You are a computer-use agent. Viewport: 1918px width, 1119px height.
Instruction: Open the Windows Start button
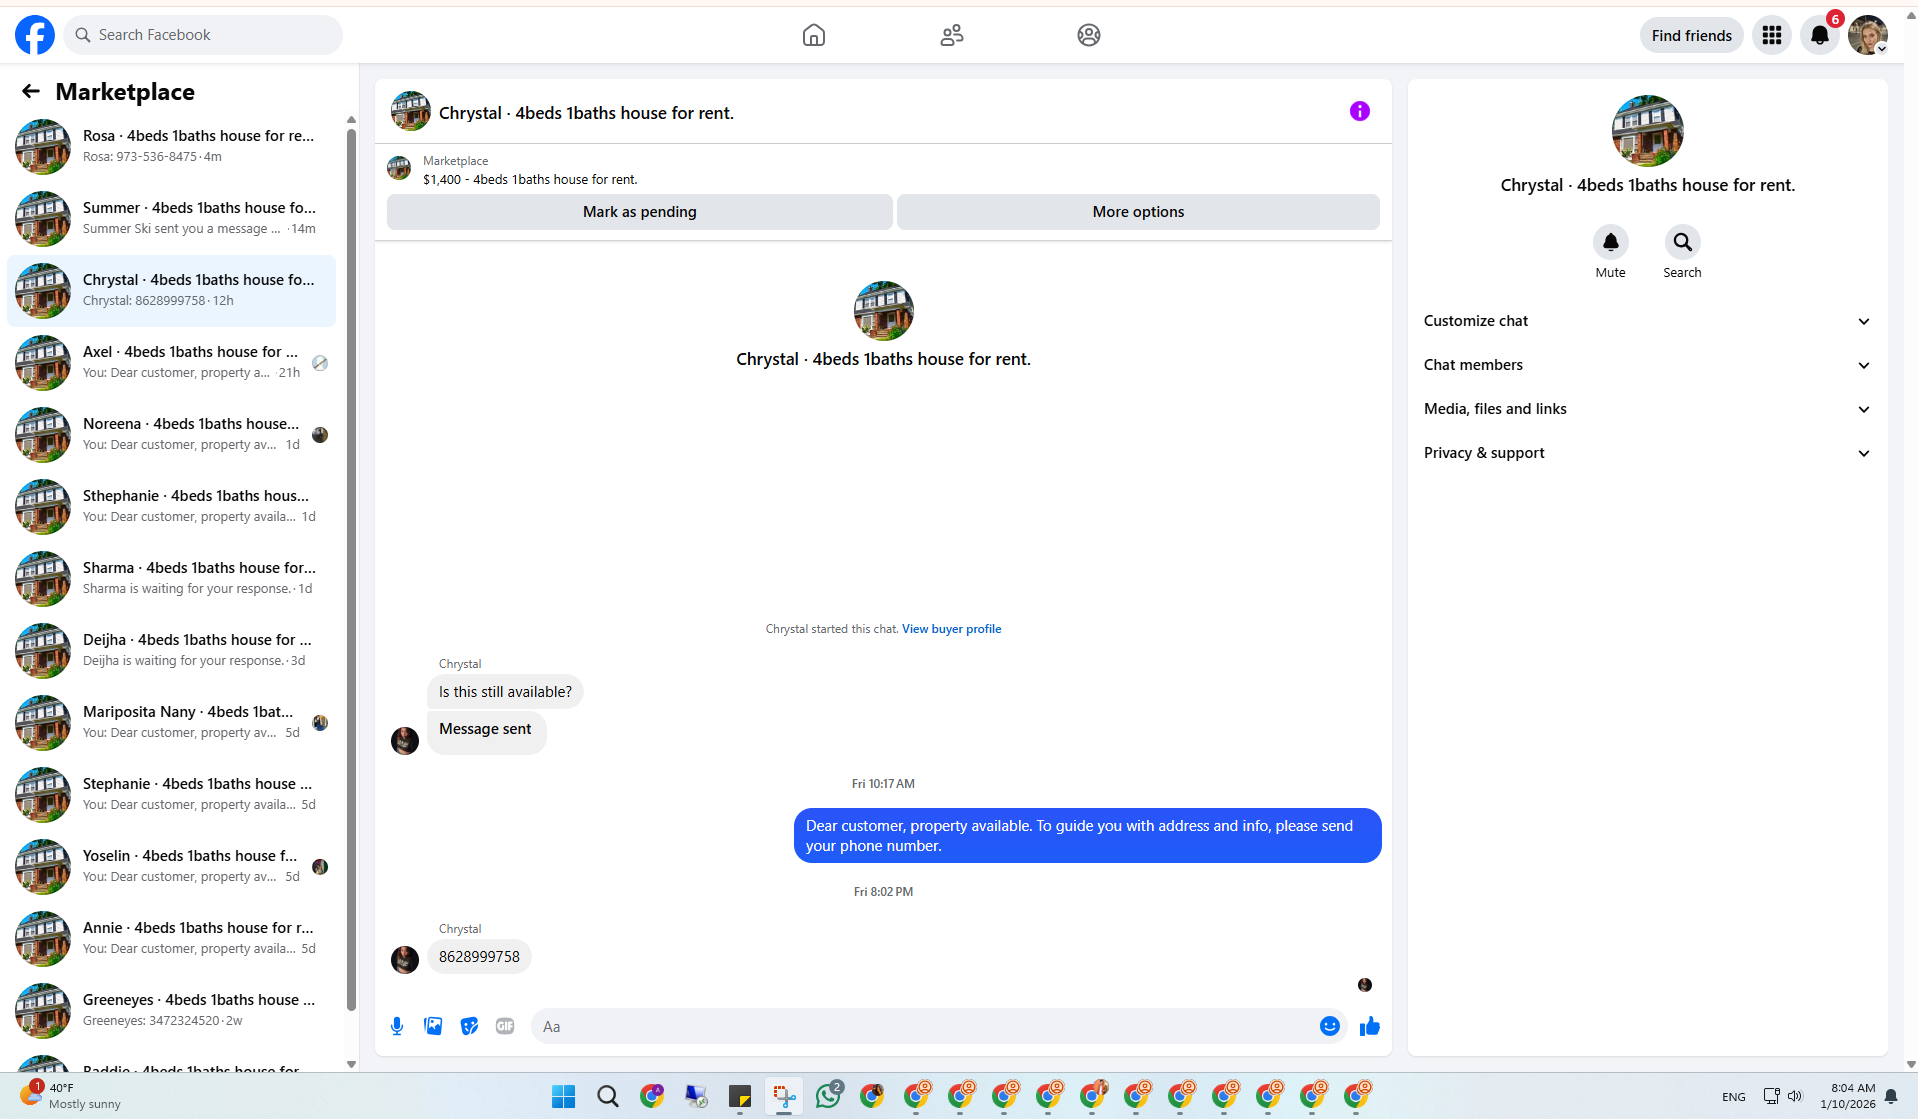[564, 1097]
